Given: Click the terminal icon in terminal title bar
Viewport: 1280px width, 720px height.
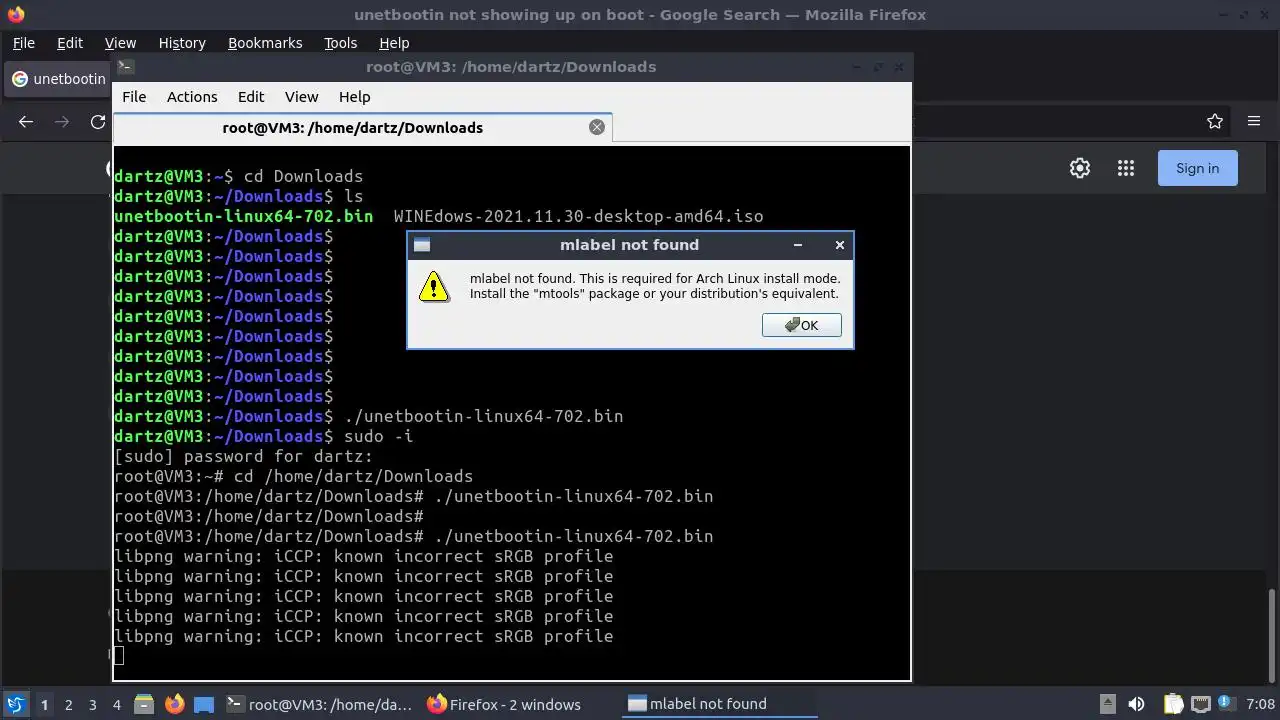Looking at the screenshot, I should click(x=125, y=67).
